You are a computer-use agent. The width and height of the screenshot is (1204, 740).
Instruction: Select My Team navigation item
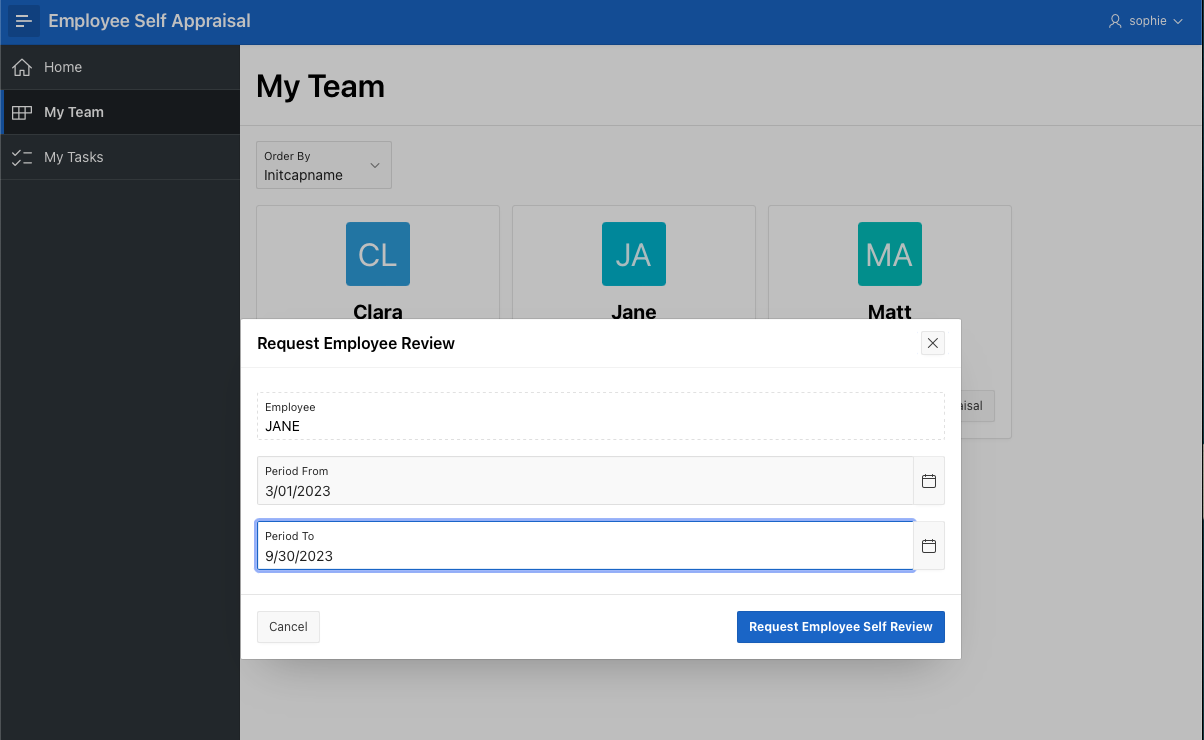tap(74, 112)
